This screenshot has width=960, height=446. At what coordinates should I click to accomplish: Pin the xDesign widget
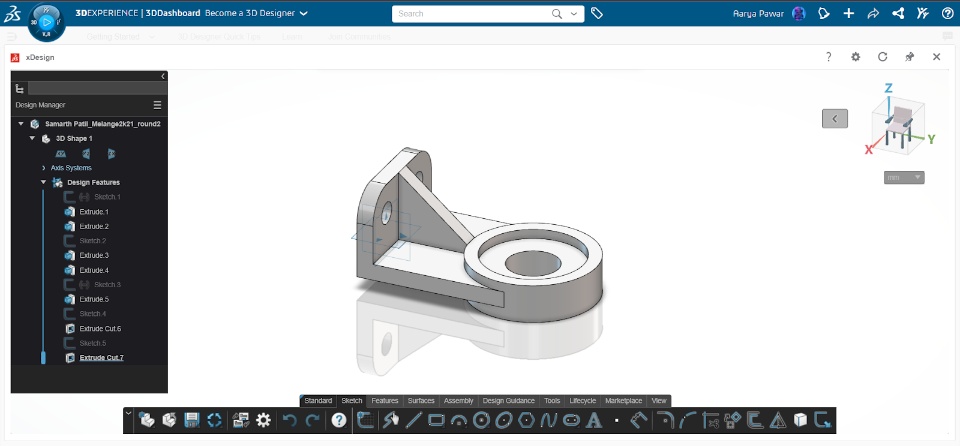pyautogui.click(x=909, y=57)
